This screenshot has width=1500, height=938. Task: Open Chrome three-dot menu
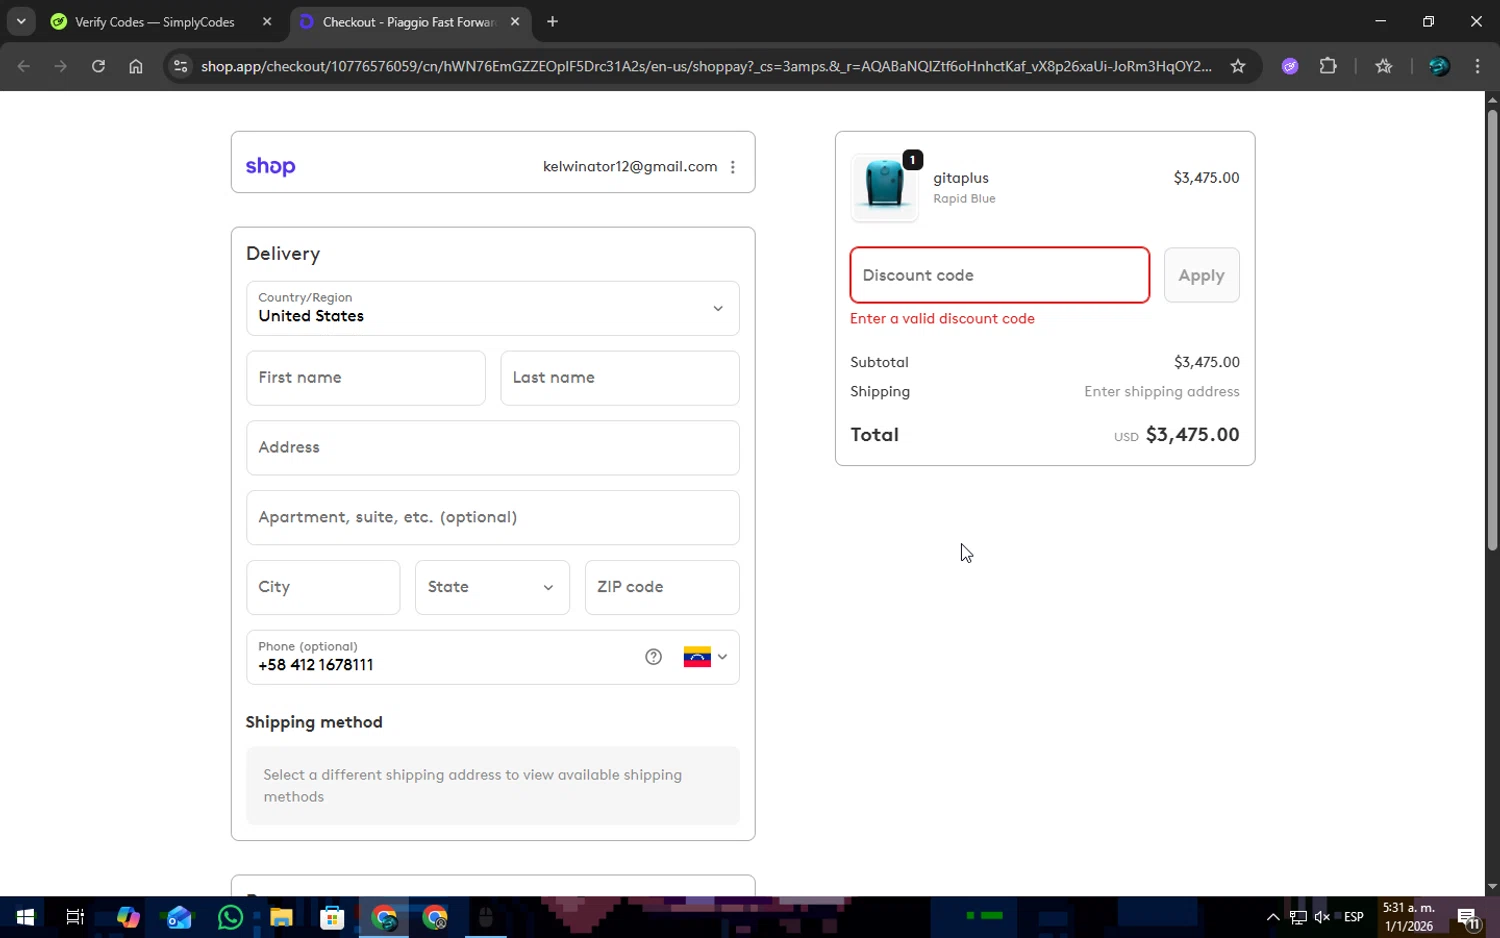[x=1477, y=66]
